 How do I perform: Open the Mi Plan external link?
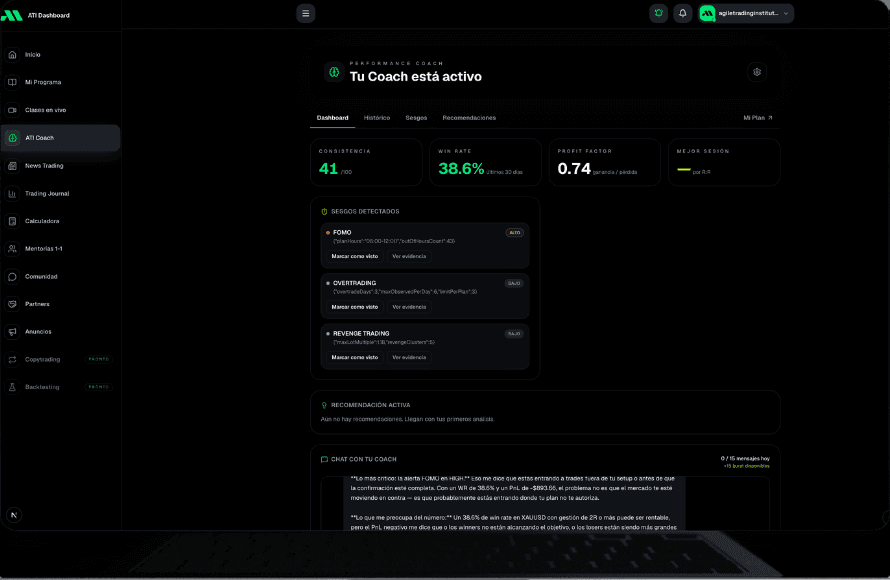(758, 118)
